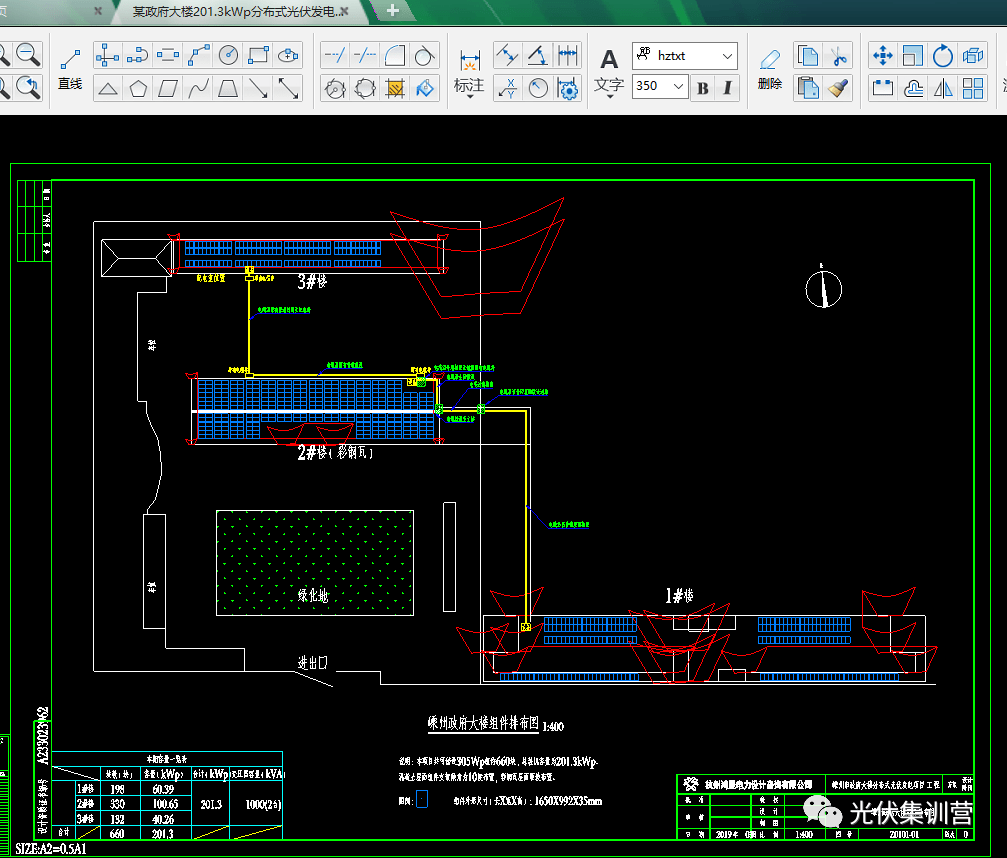This screenshot has height=858, width=1007.
Task: Click the format painter brush icon
Action: point(838,87)
